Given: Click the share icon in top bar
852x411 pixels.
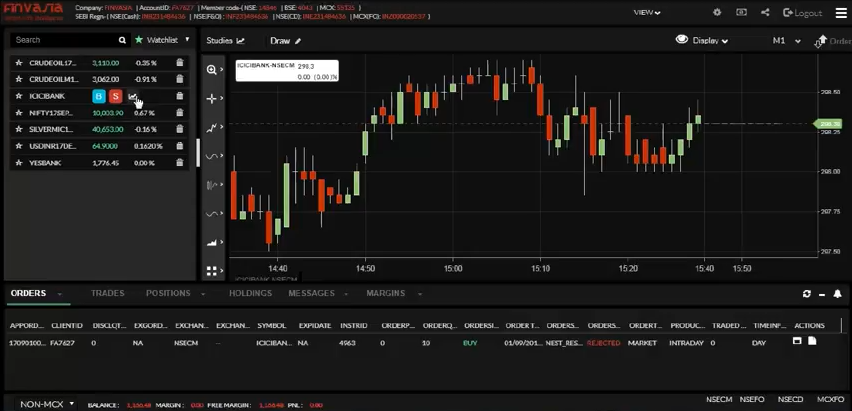Looking at the screenshot, I should [765, 12].
